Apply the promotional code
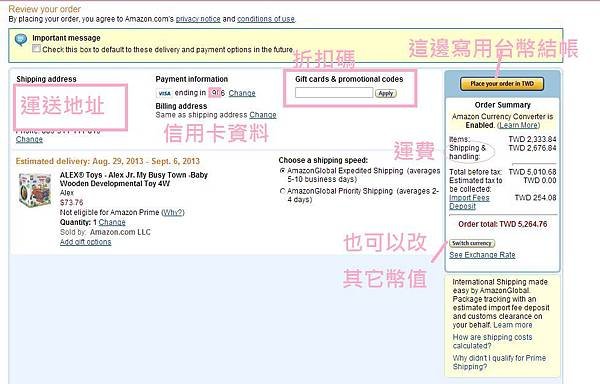This screenshot has height=384, width=600. click(386, 93)
